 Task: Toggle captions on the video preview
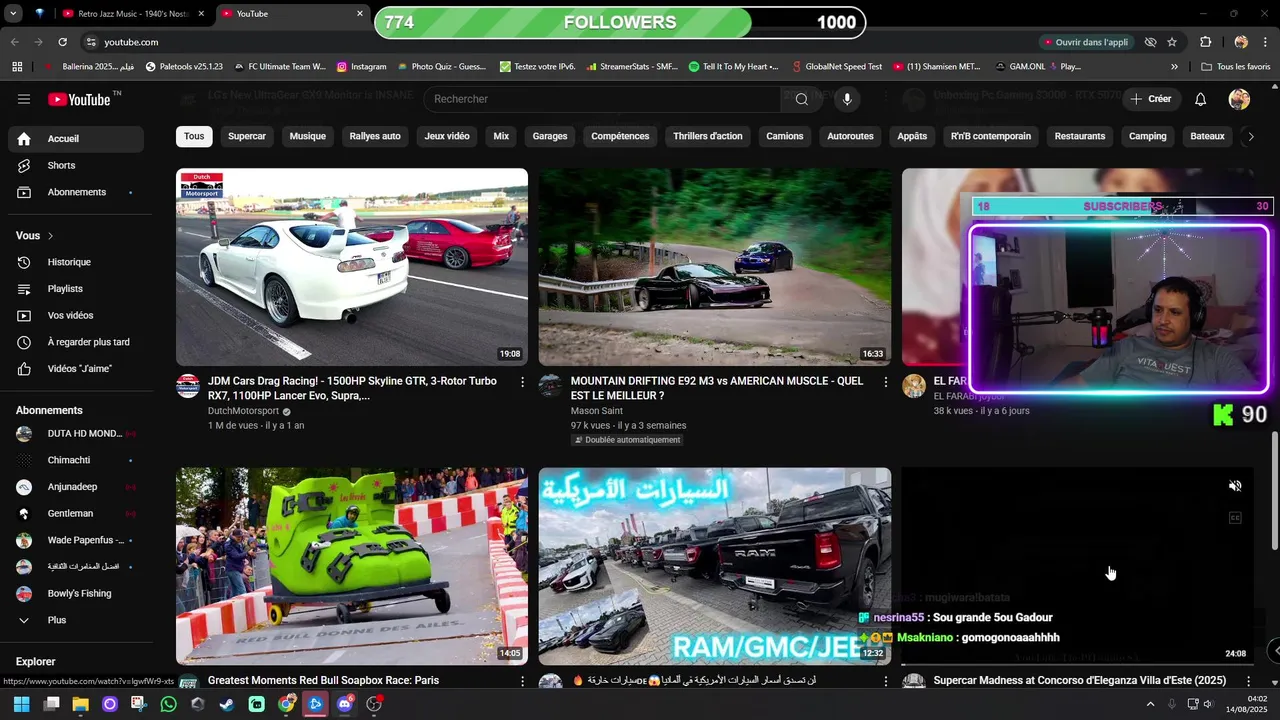pyautogui.click(x=1235, y=518)
